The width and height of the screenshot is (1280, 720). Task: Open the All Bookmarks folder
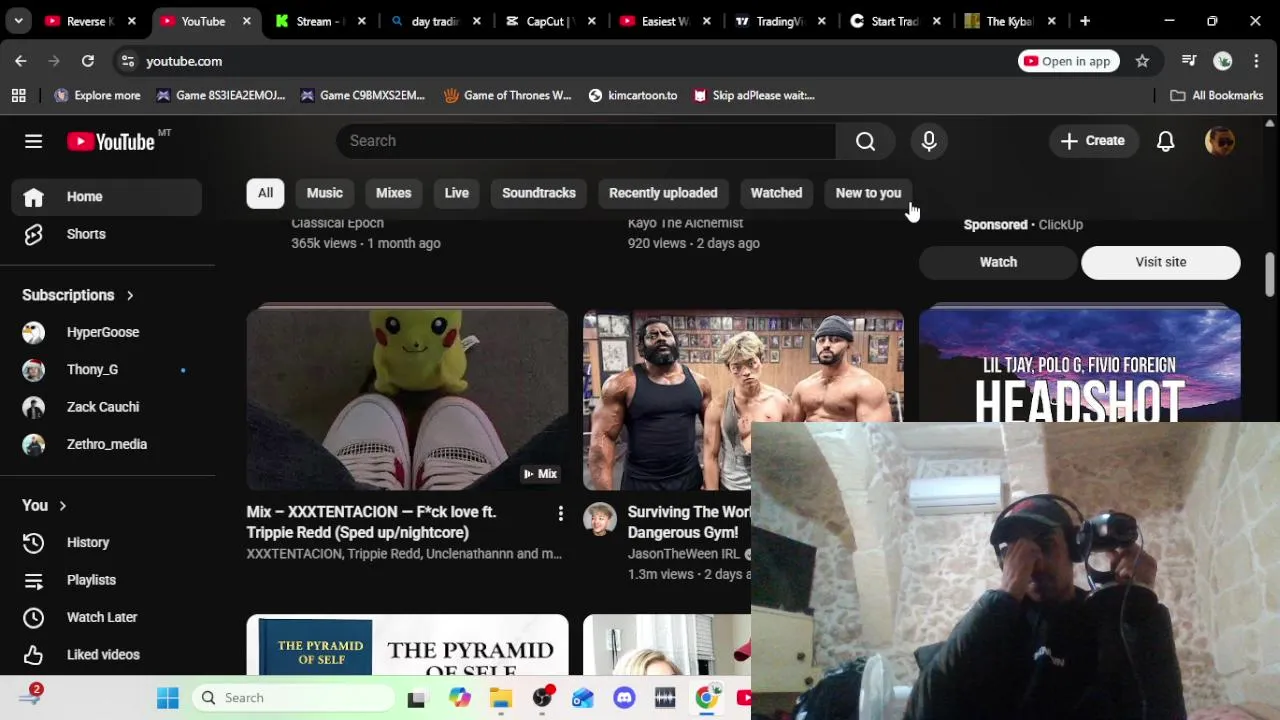coord(1217,95)
